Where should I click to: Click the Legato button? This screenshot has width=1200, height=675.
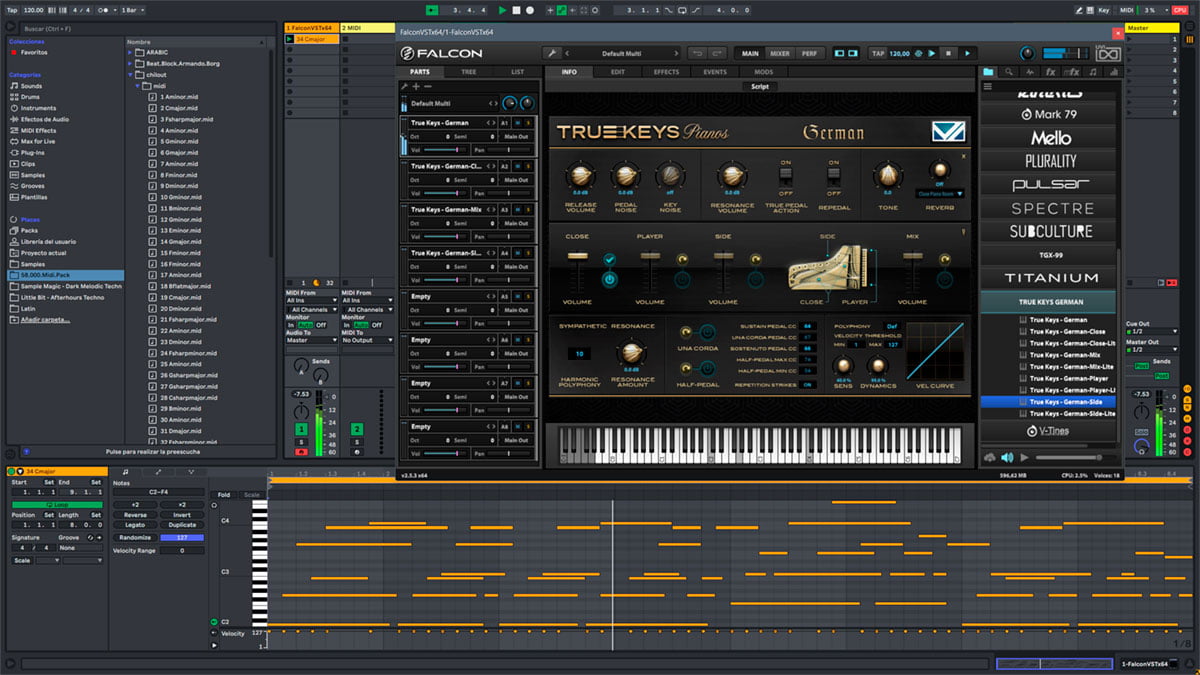tap(135, 525)
